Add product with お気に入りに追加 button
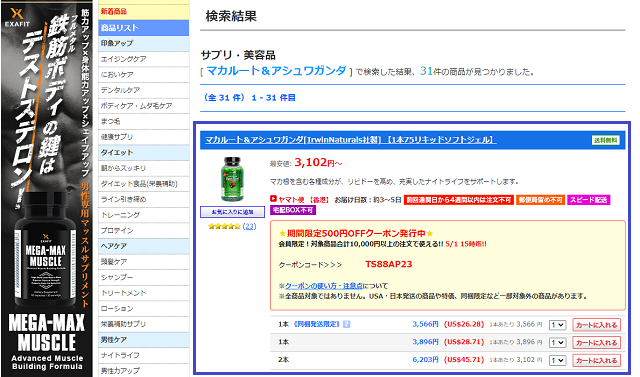The height and width of the screenshot is (377, 640). click(232, 212)
